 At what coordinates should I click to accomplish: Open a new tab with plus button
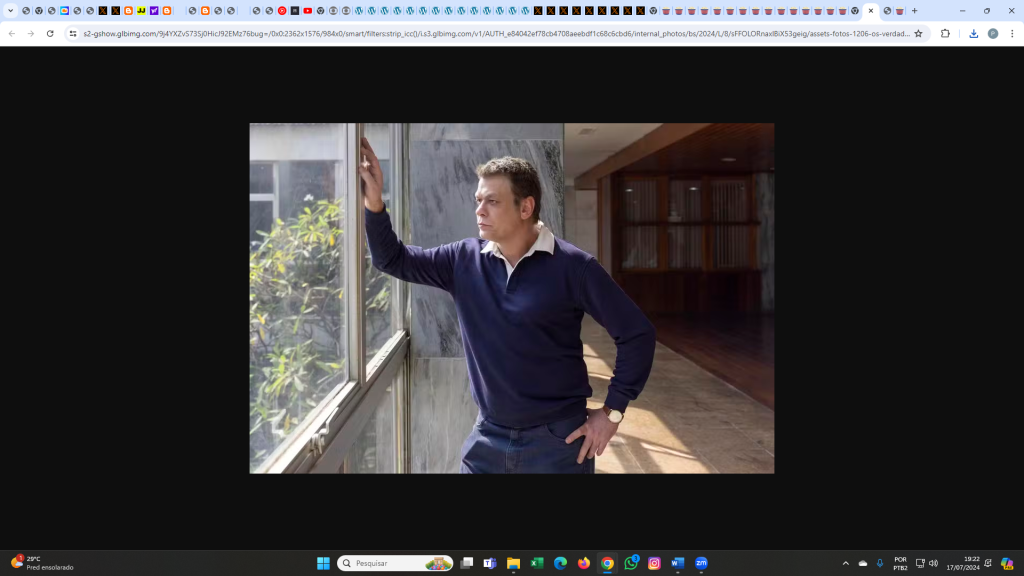(x=914, y=11)
